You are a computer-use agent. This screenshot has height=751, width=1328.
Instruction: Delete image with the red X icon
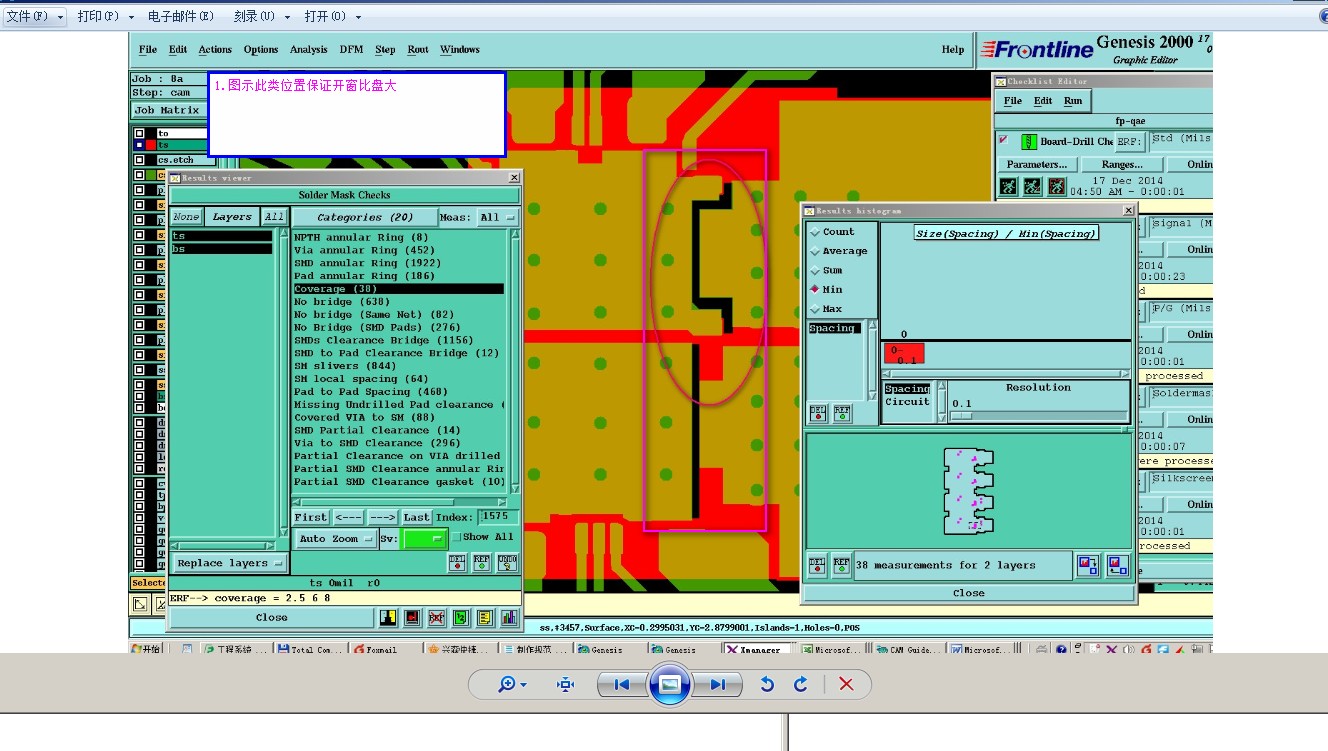click(846, 685)
